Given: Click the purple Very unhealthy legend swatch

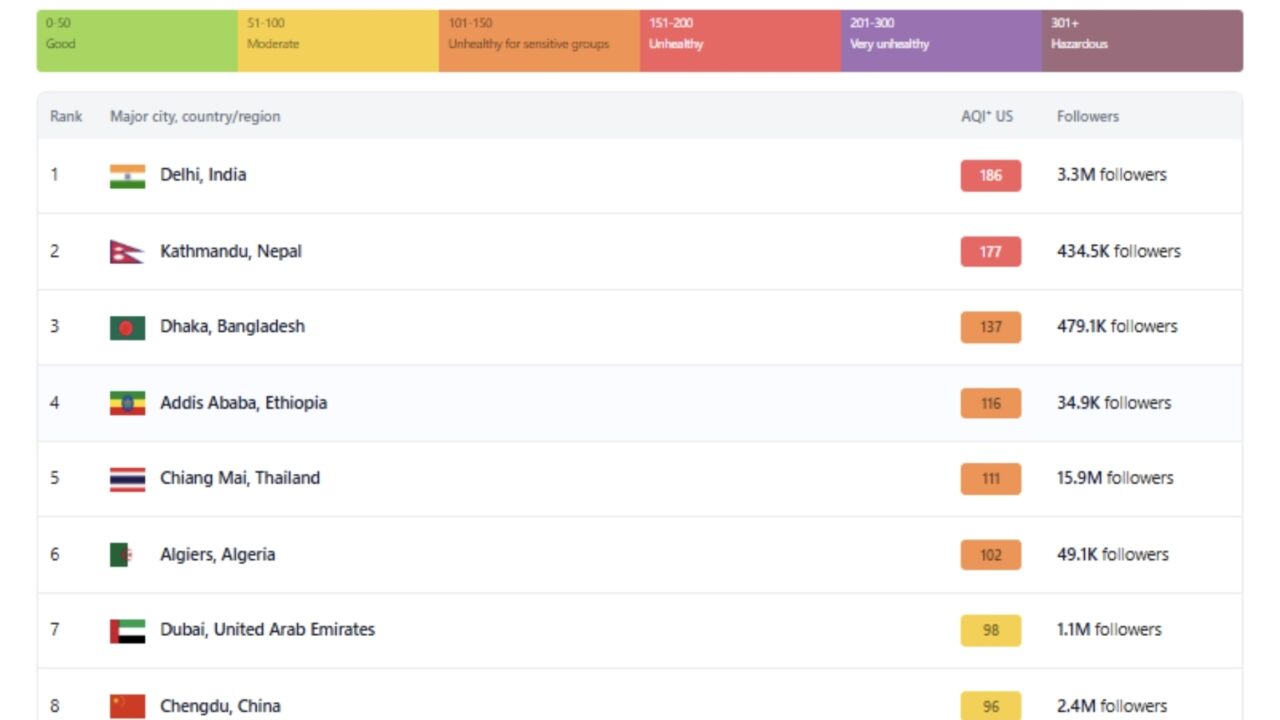Looking at the screenshot, I should pyautogui.click(x=940, y=41).
